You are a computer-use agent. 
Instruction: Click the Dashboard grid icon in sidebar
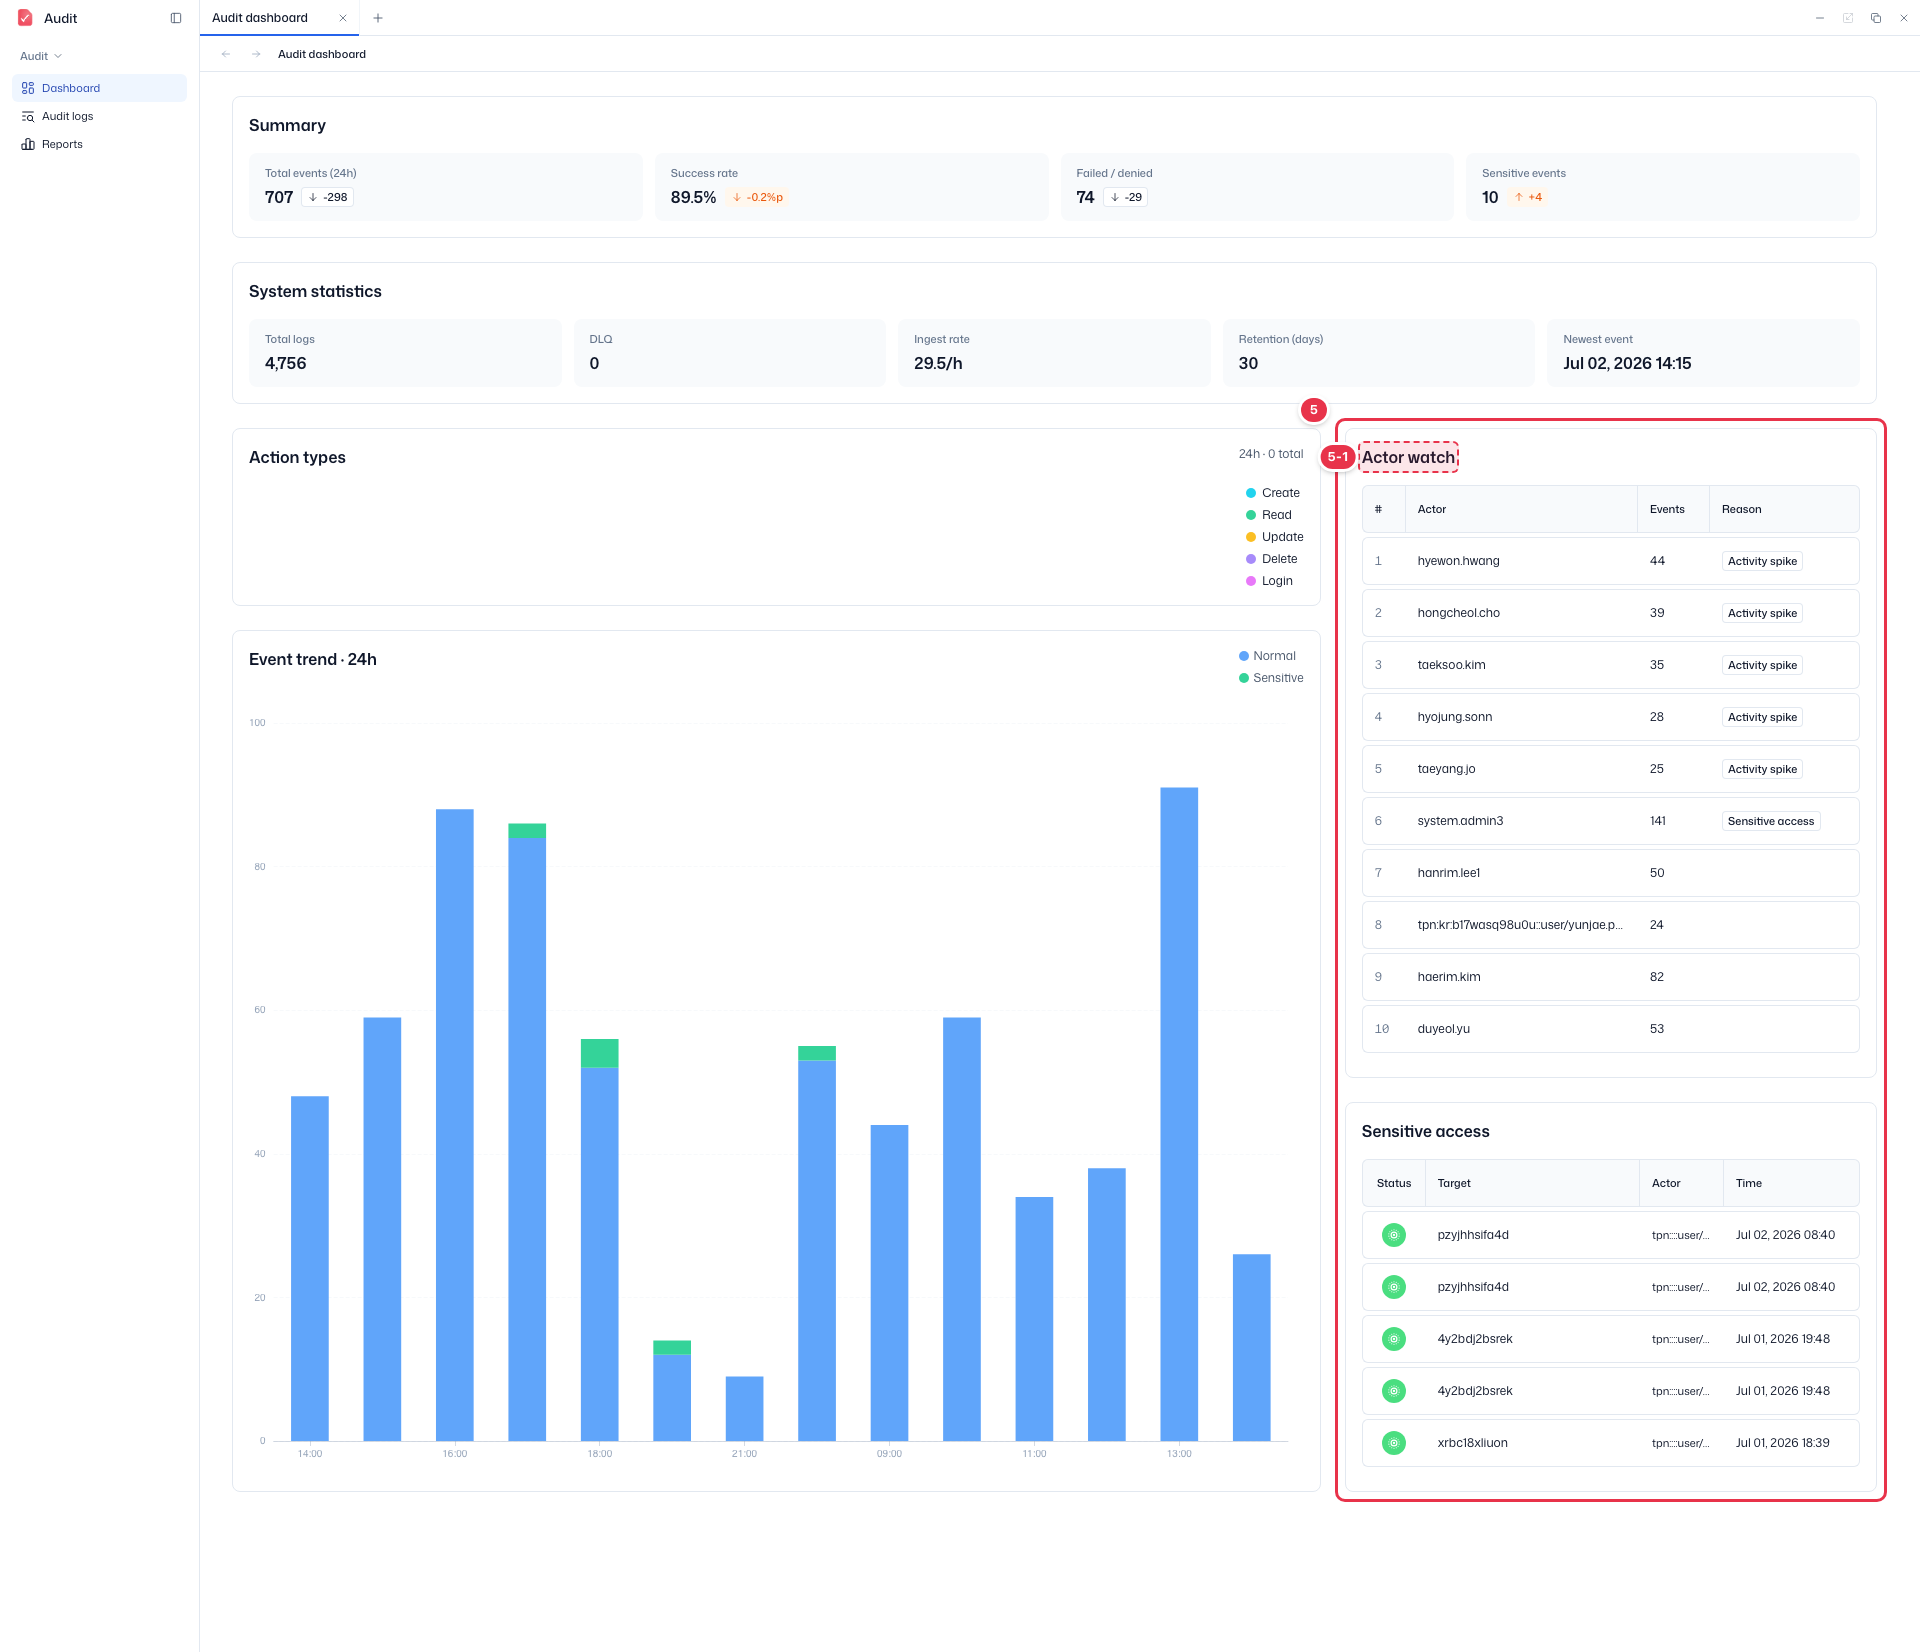[28, 88]
